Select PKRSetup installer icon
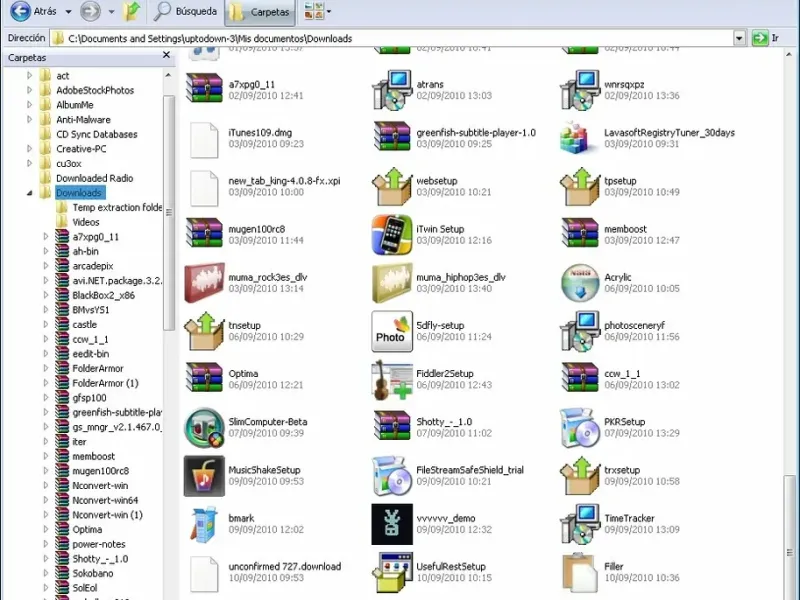The image size is (800, 600). (x=580, y=428)
